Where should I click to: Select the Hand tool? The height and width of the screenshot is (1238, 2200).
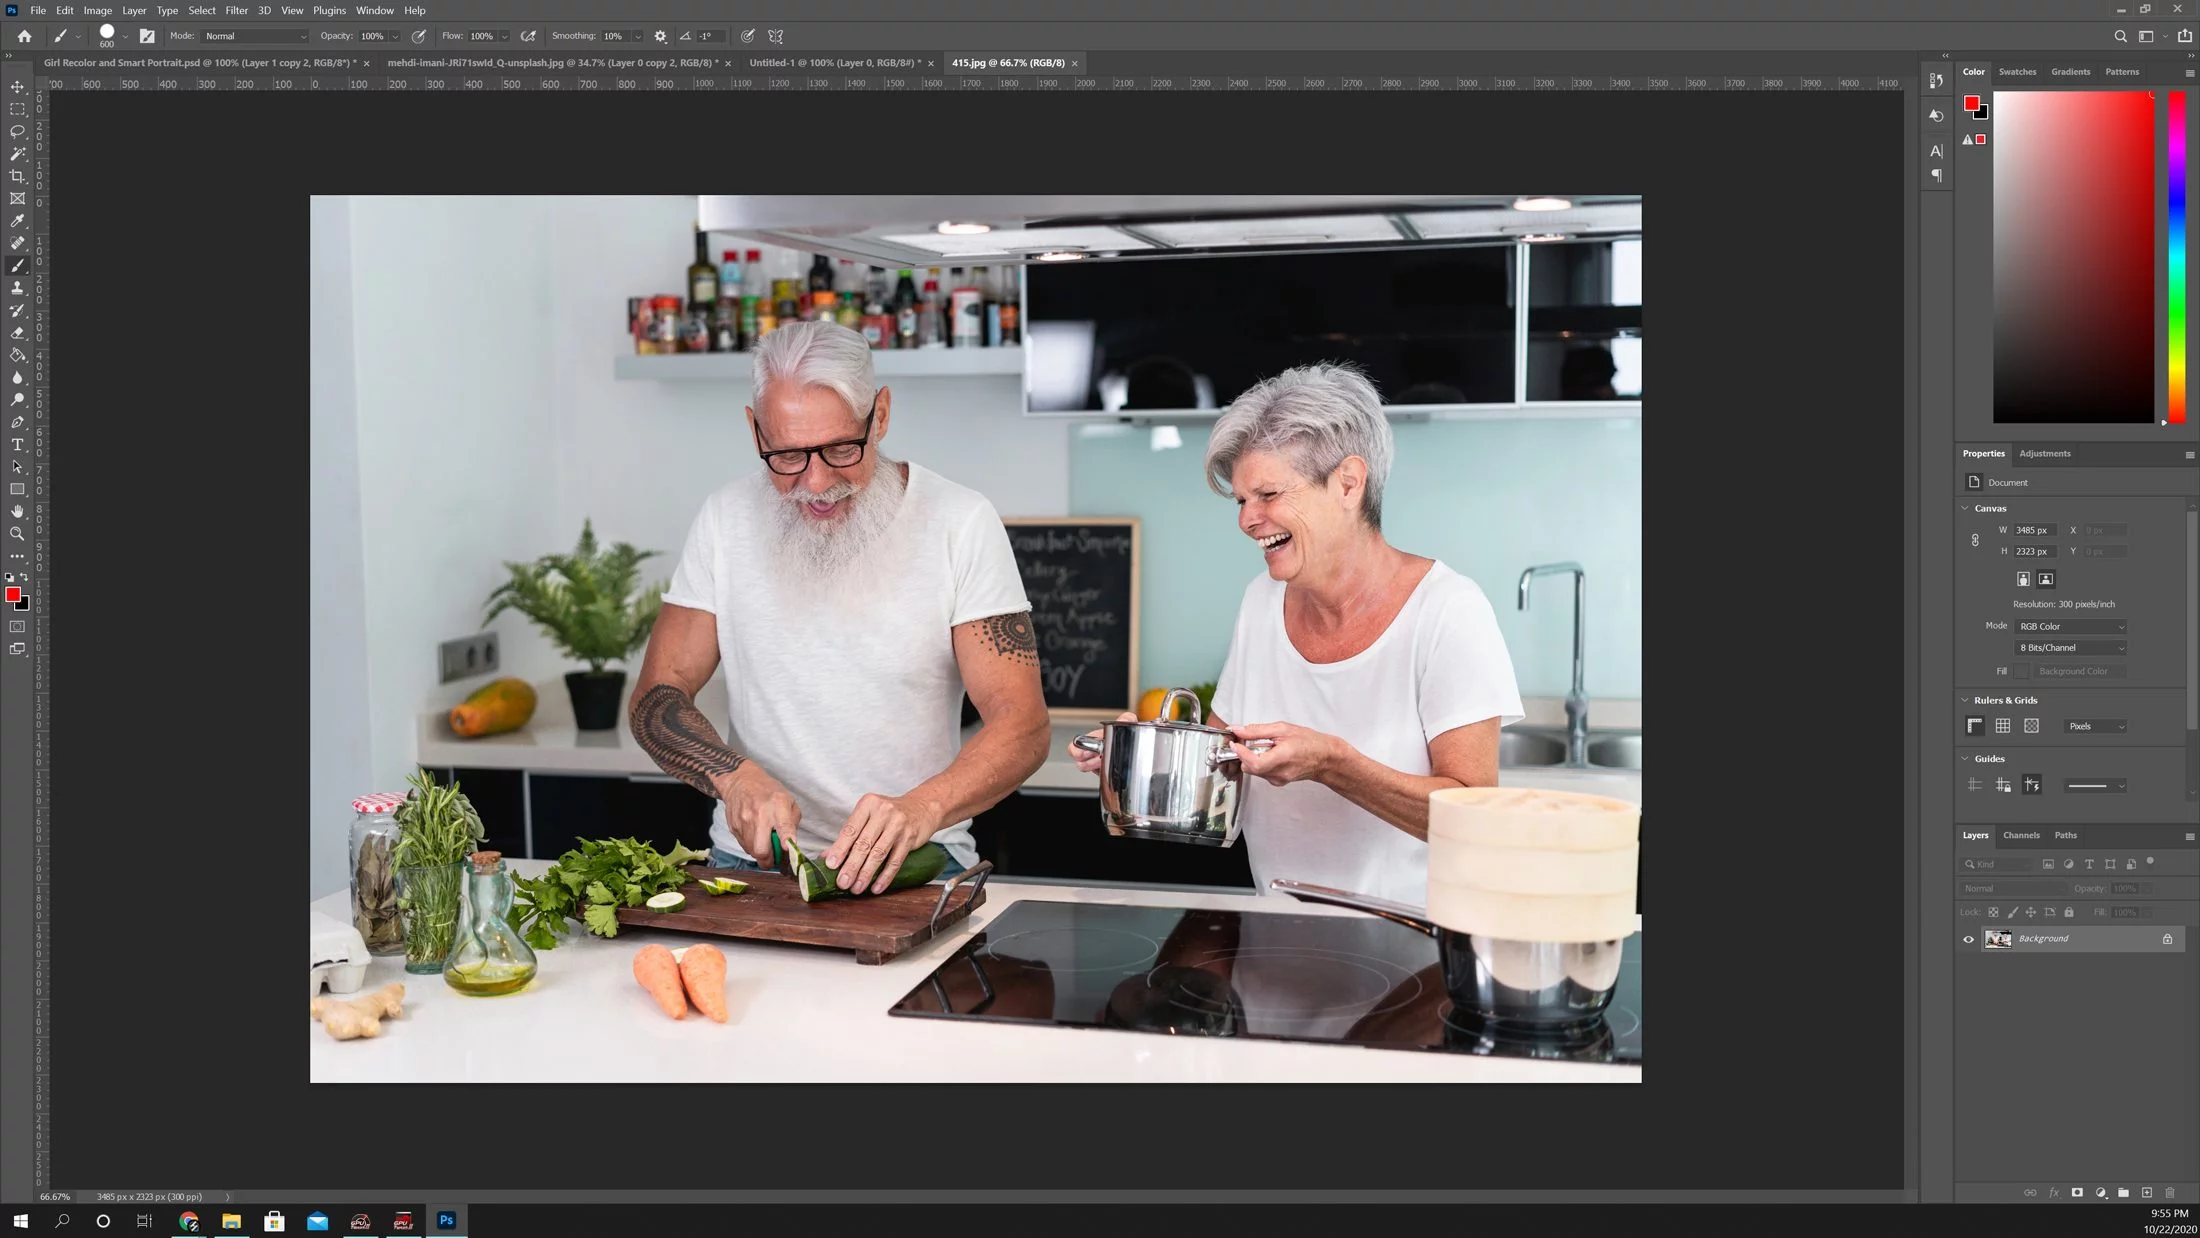pyautogui.click(x=17, y=511)
